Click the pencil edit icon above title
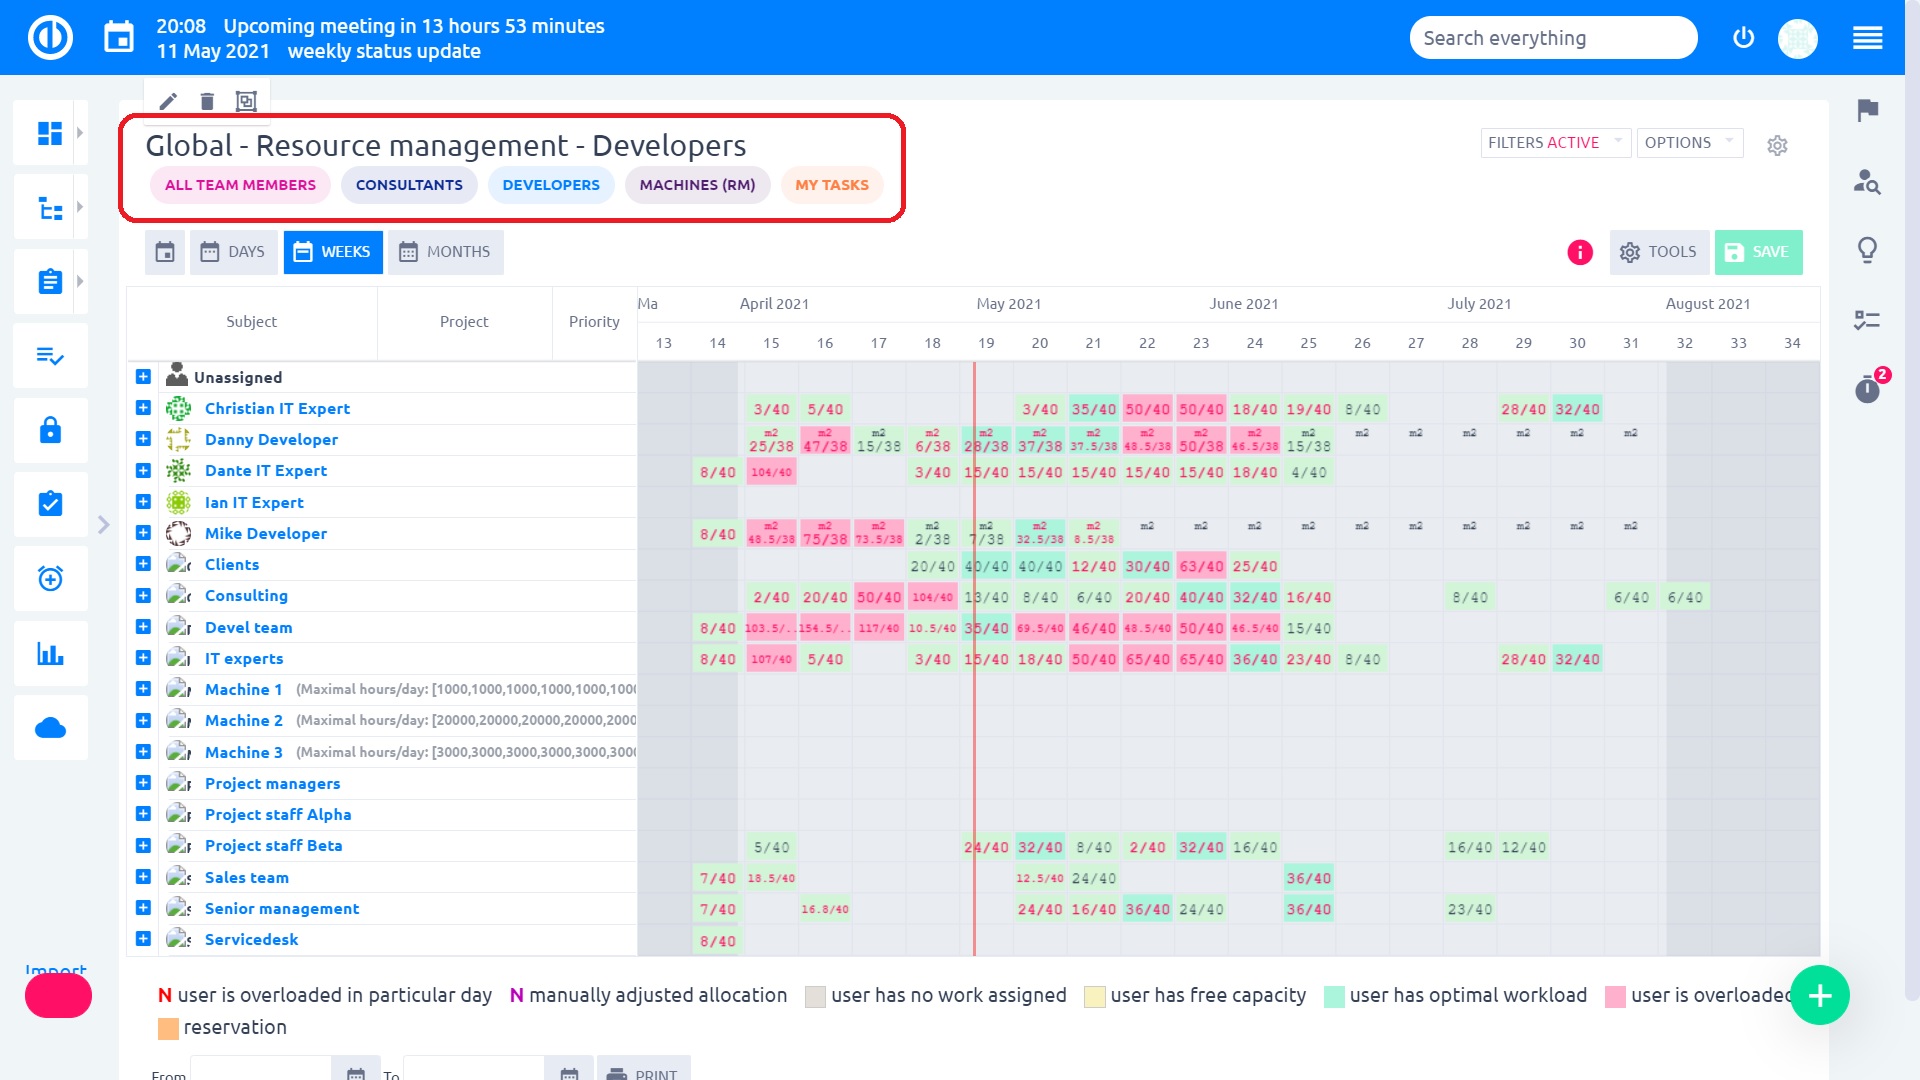Viewport: 1920px width, 1080px height. (168, 101)
